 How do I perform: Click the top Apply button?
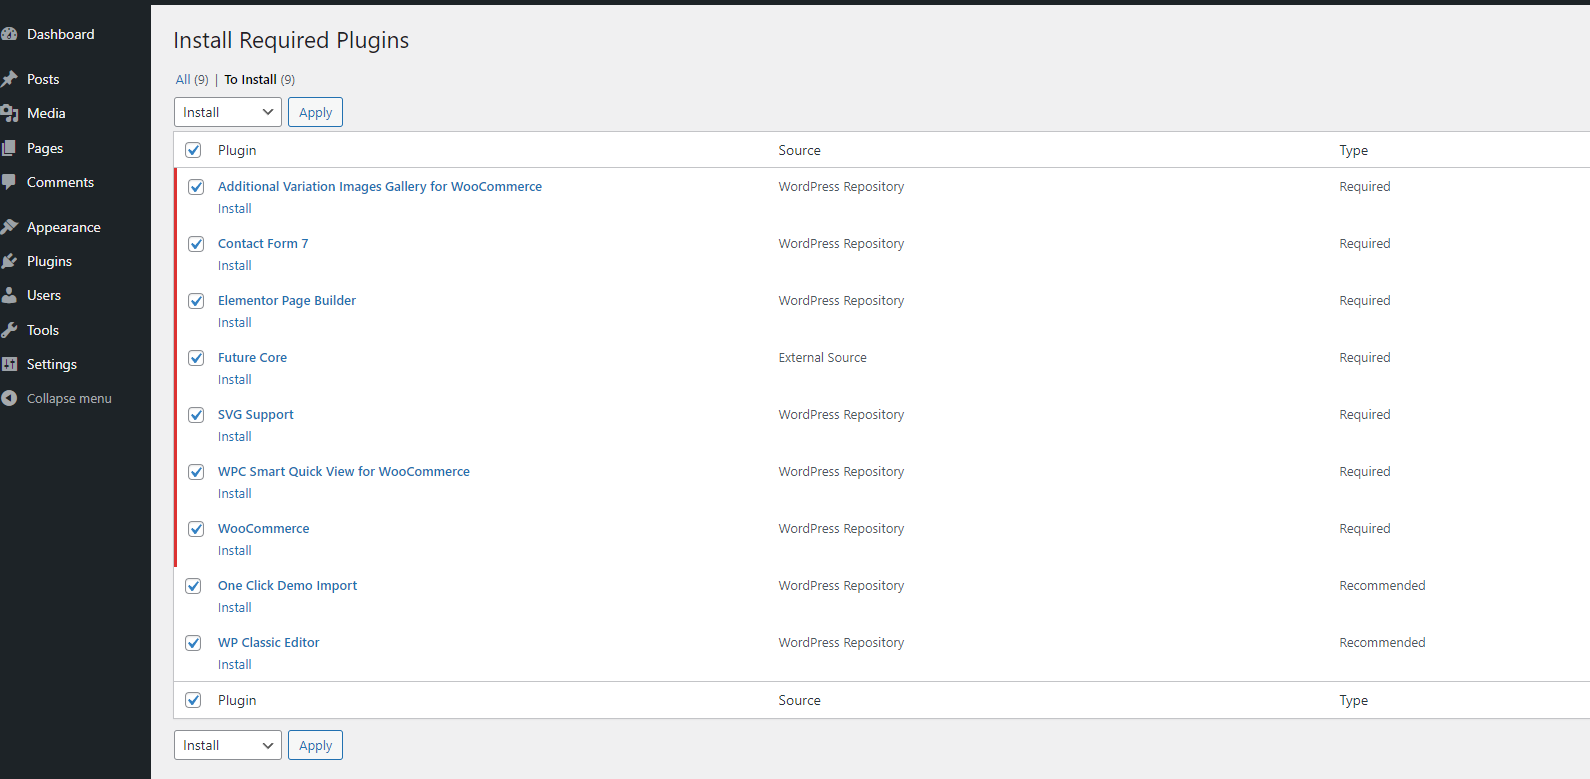pos(315,112)
